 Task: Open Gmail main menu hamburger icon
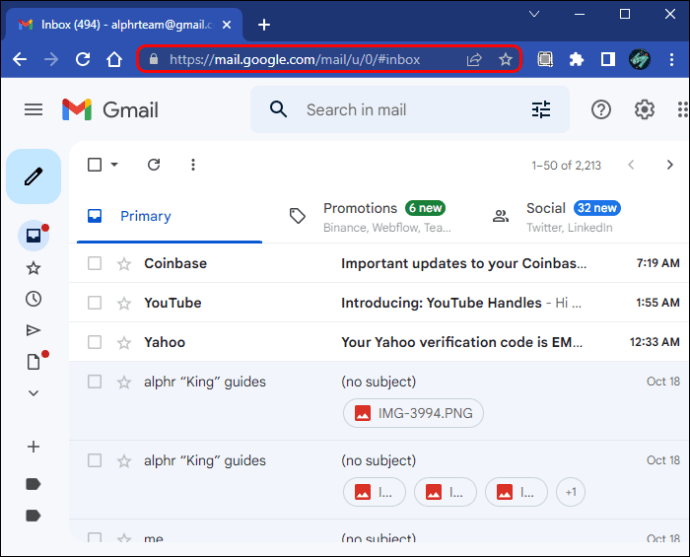click(33, 110)
